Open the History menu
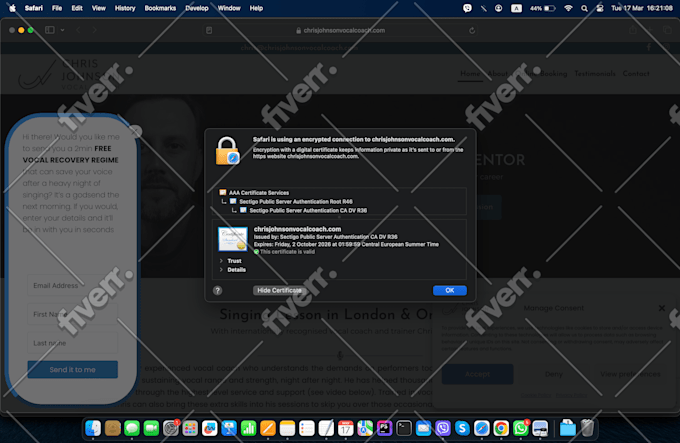 pyautogui.click(x=125, y=8)
